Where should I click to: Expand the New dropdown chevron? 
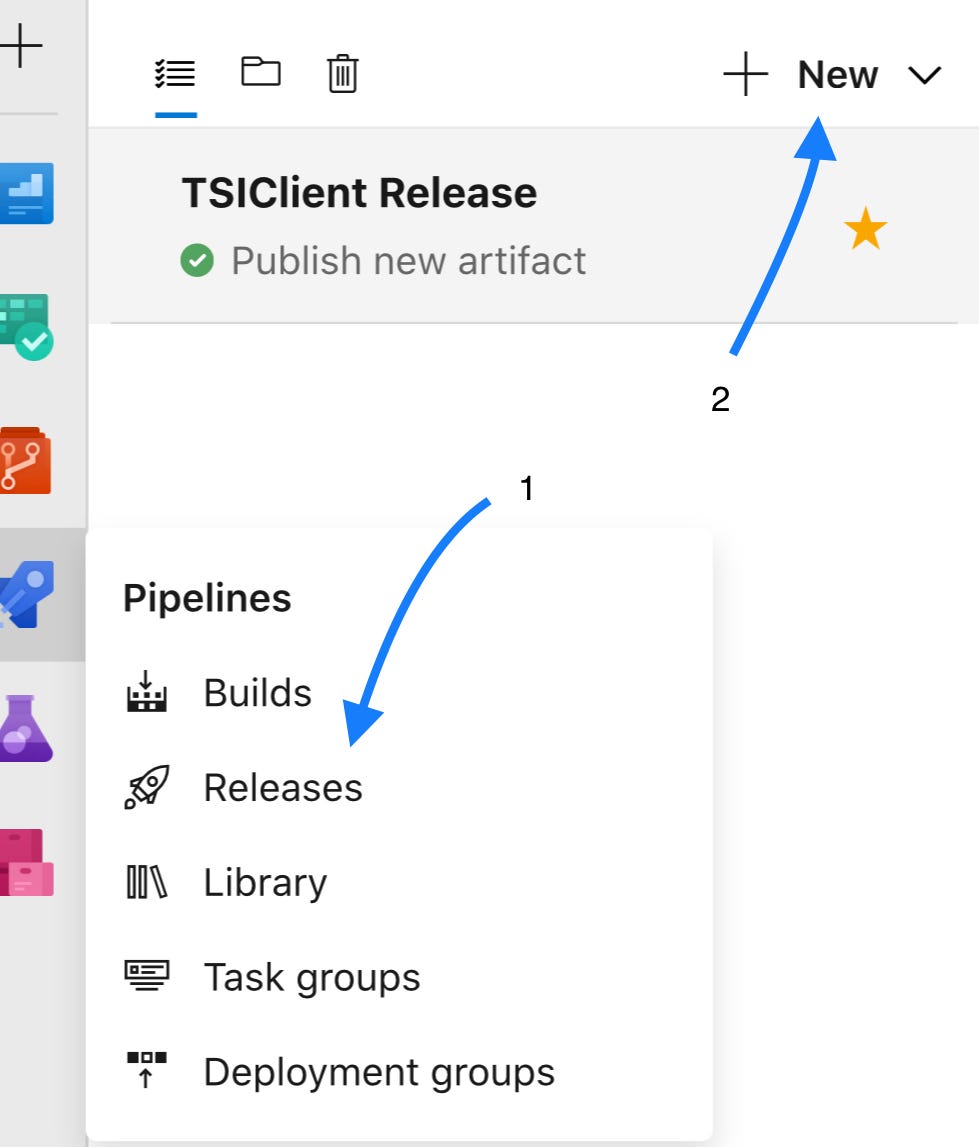[x=925, y=73]
